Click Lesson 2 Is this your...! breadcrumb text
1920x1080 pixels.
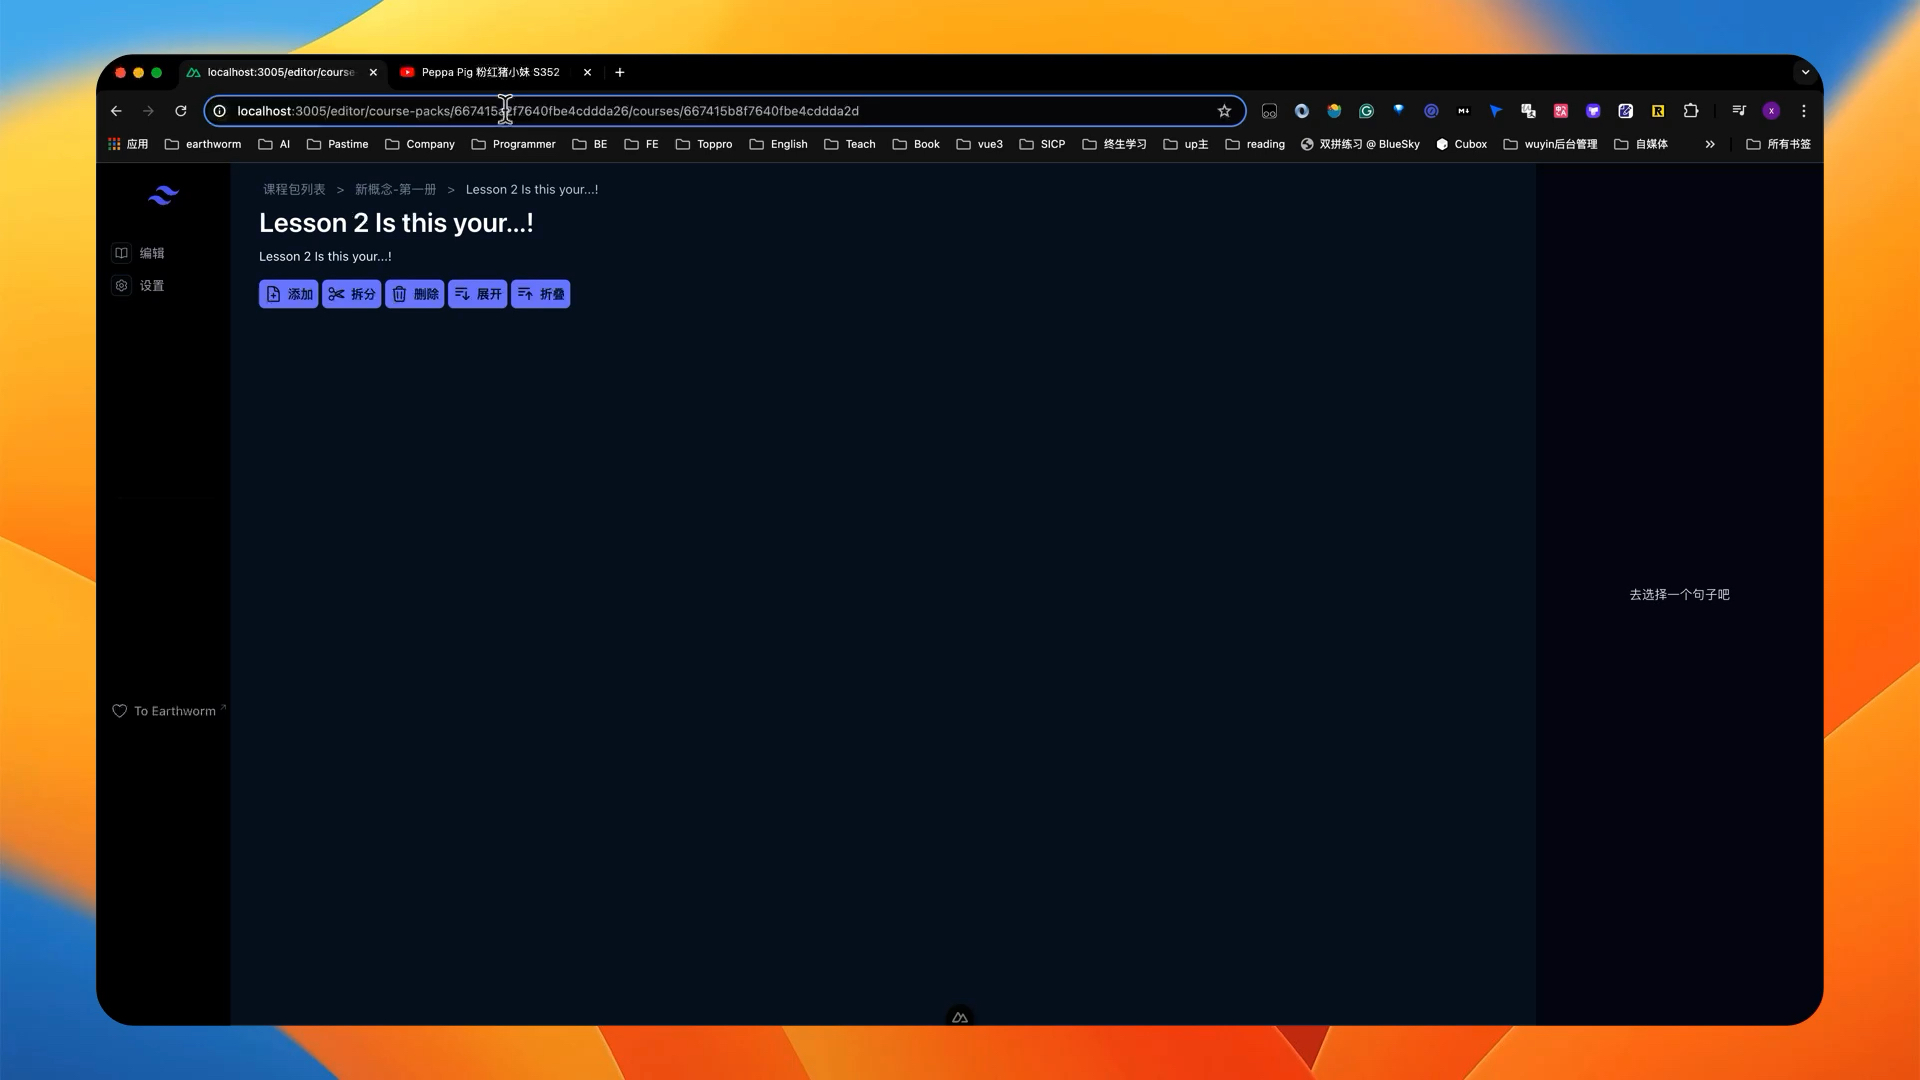click(532, 189)
